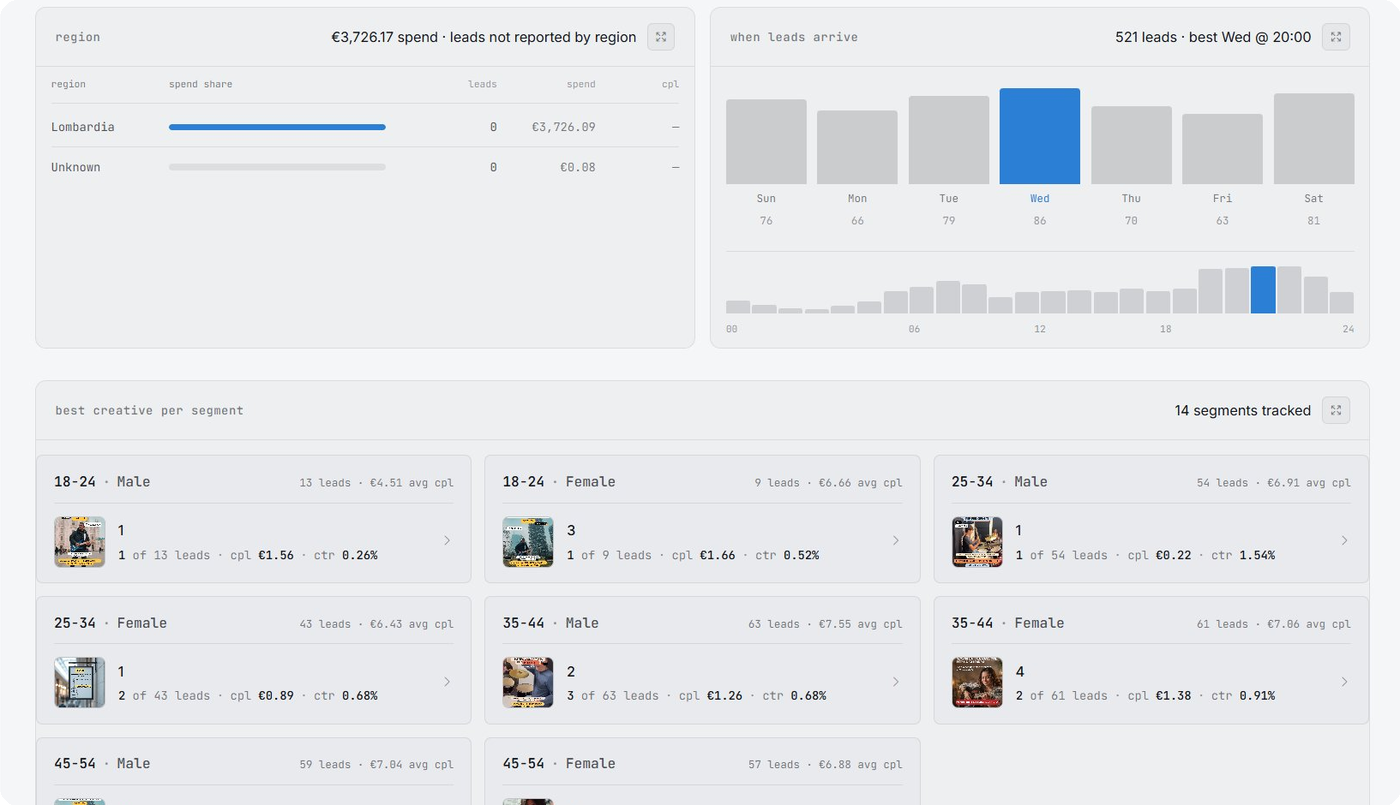Click the Wed day label
1400x805 pixels.
1040,198
